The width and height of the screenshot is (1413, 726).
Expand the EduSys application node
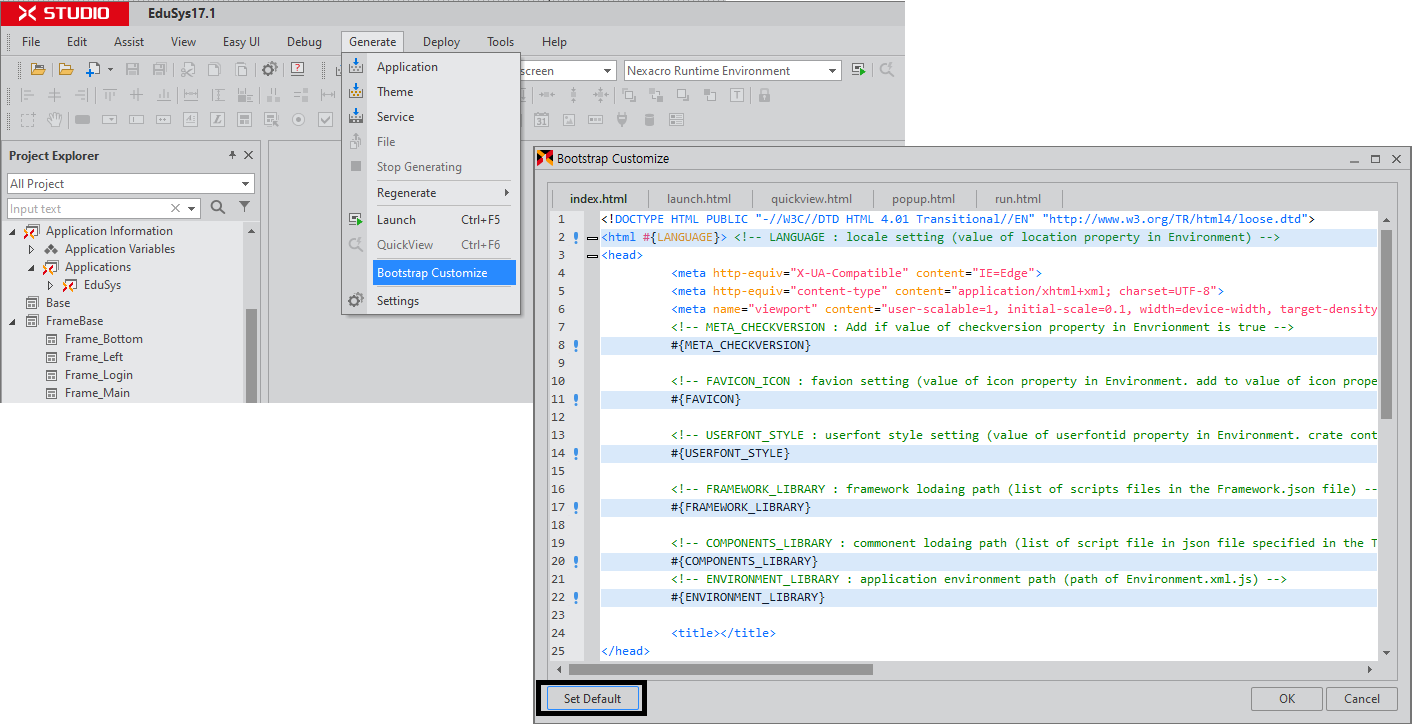(x=50, y=285)
